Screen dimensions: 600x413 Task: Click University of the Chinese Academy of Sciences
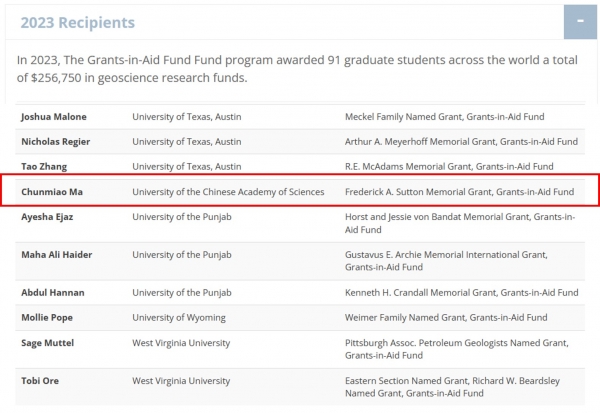tap(228, 192)
